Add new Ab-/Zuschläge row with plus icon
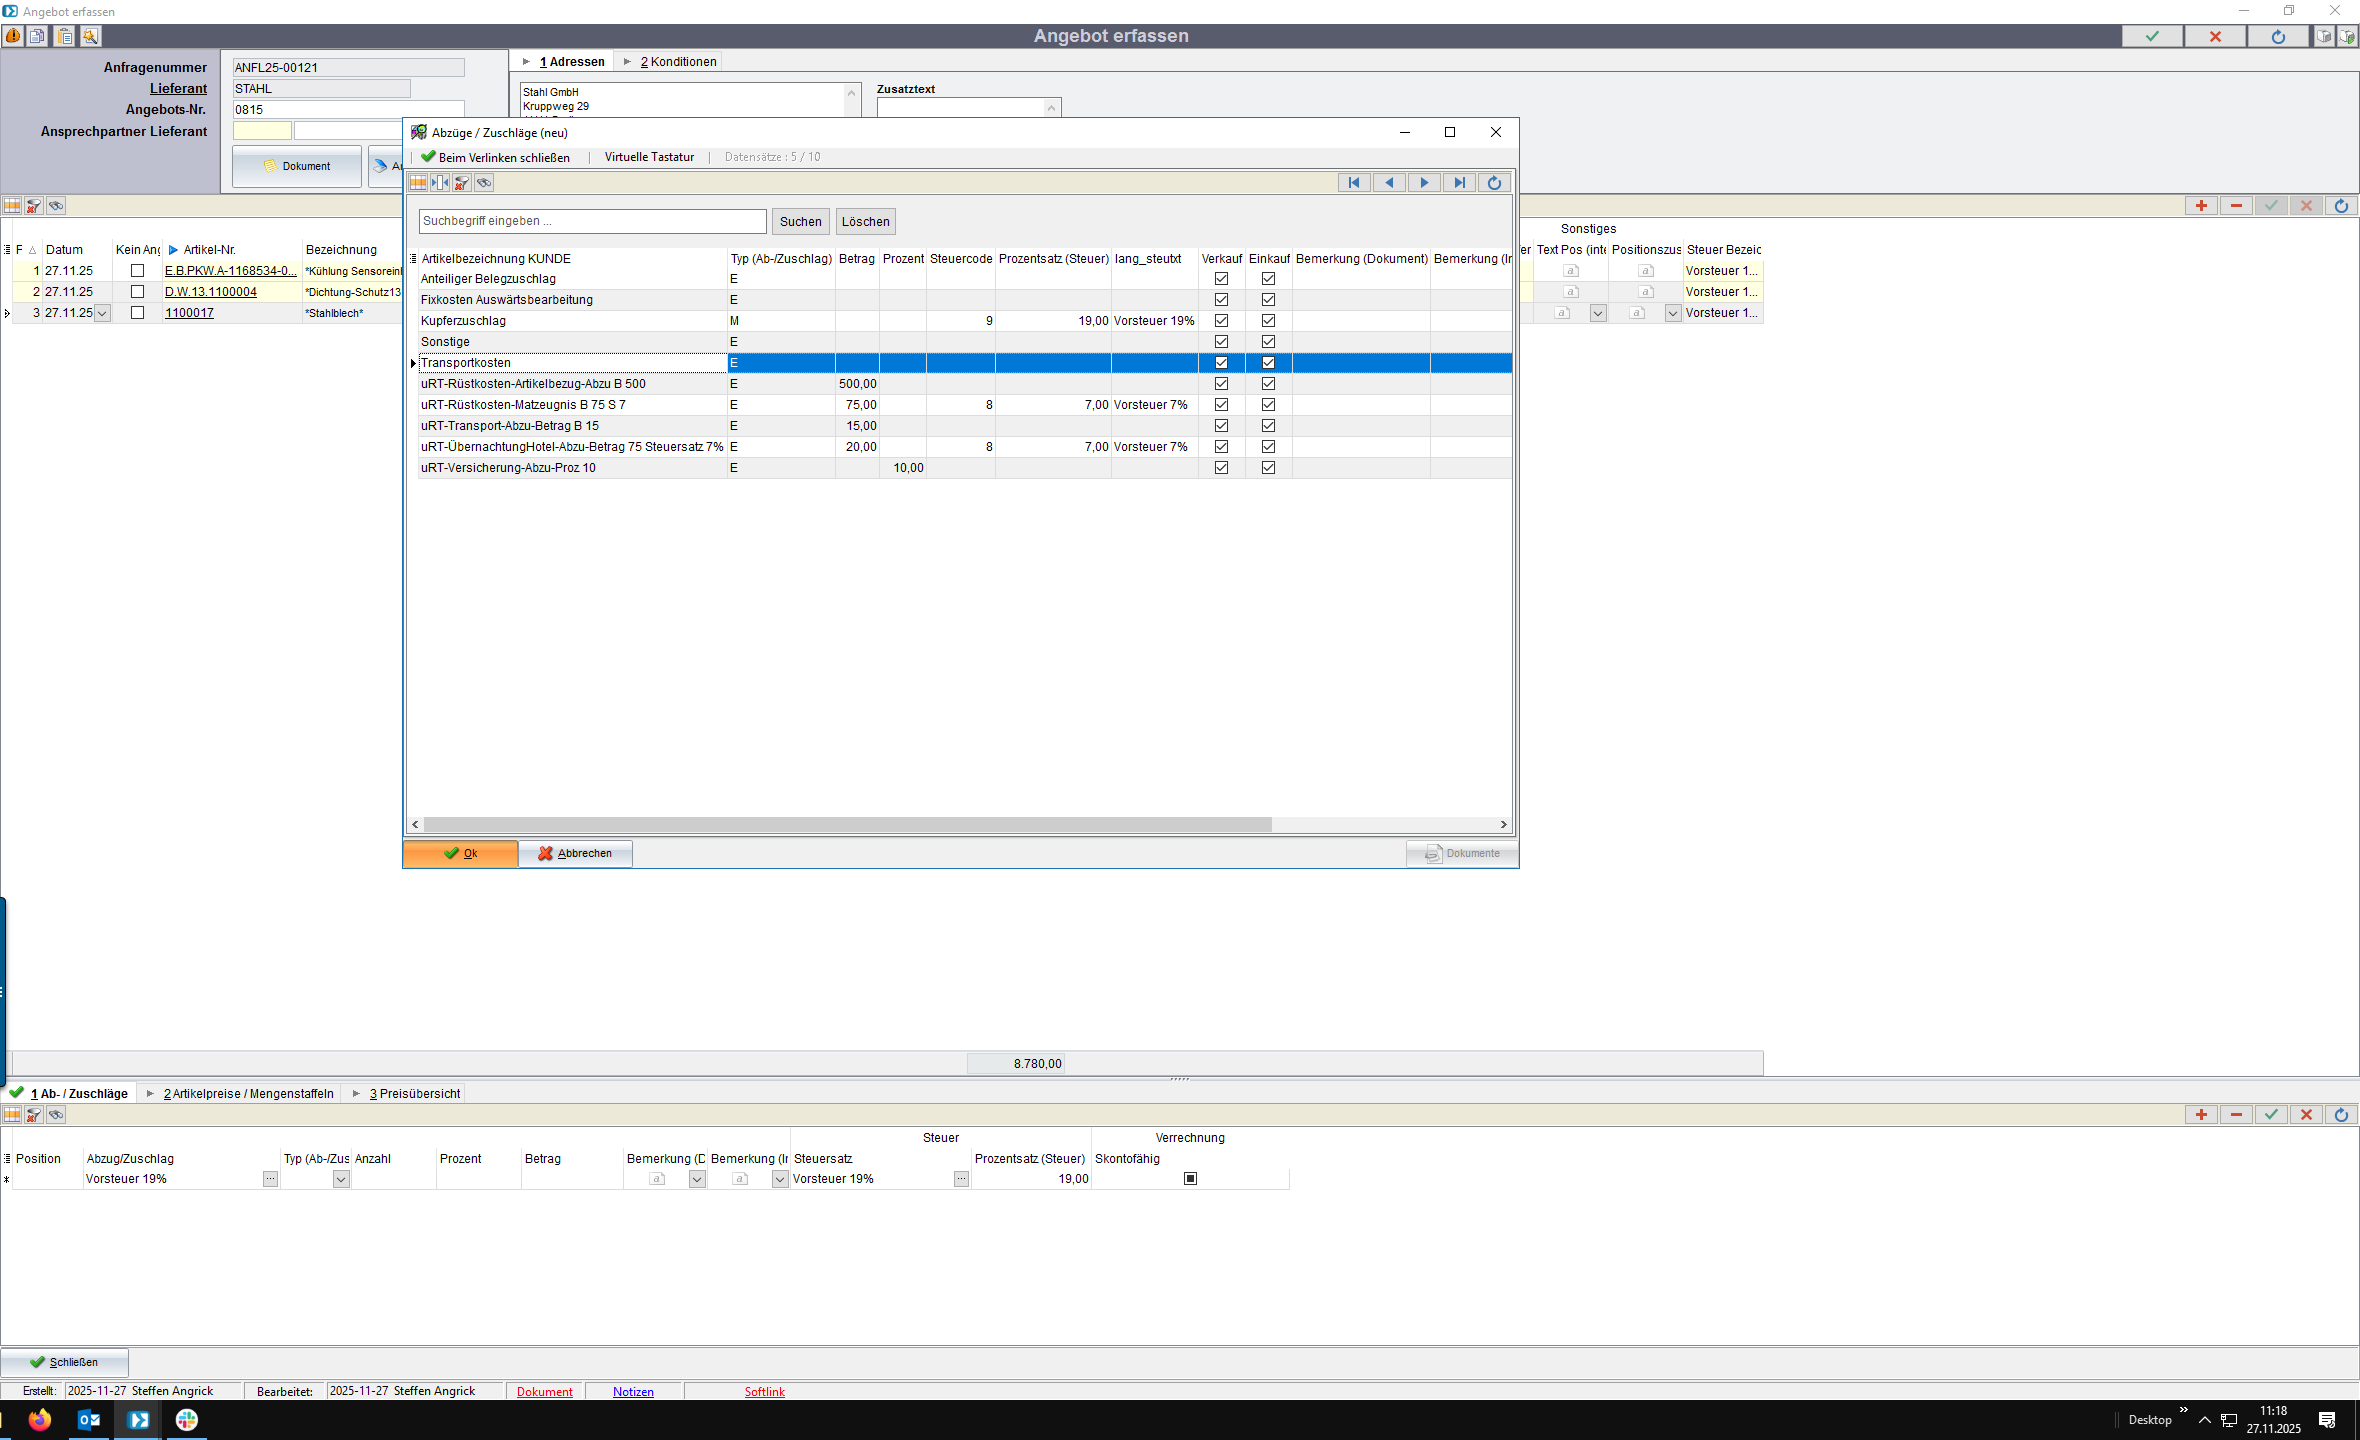The image size is (2360, 1440). [x=2200, y=1115]
